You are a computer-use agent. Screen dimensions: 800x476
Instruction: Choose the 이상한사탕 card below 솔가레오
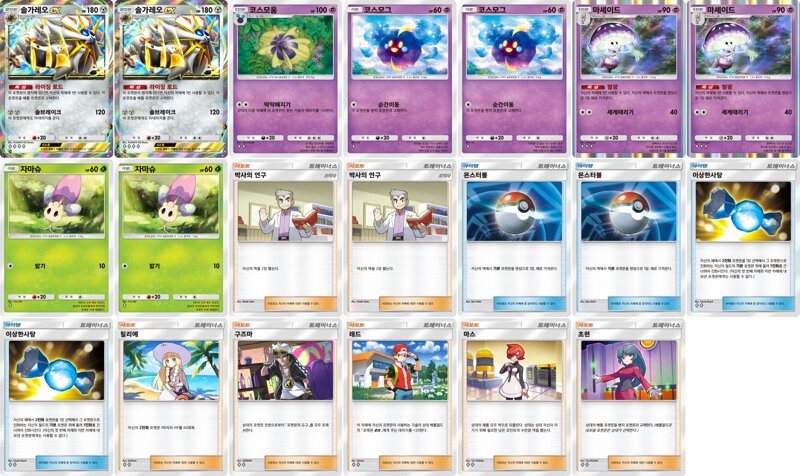(57, 396)
